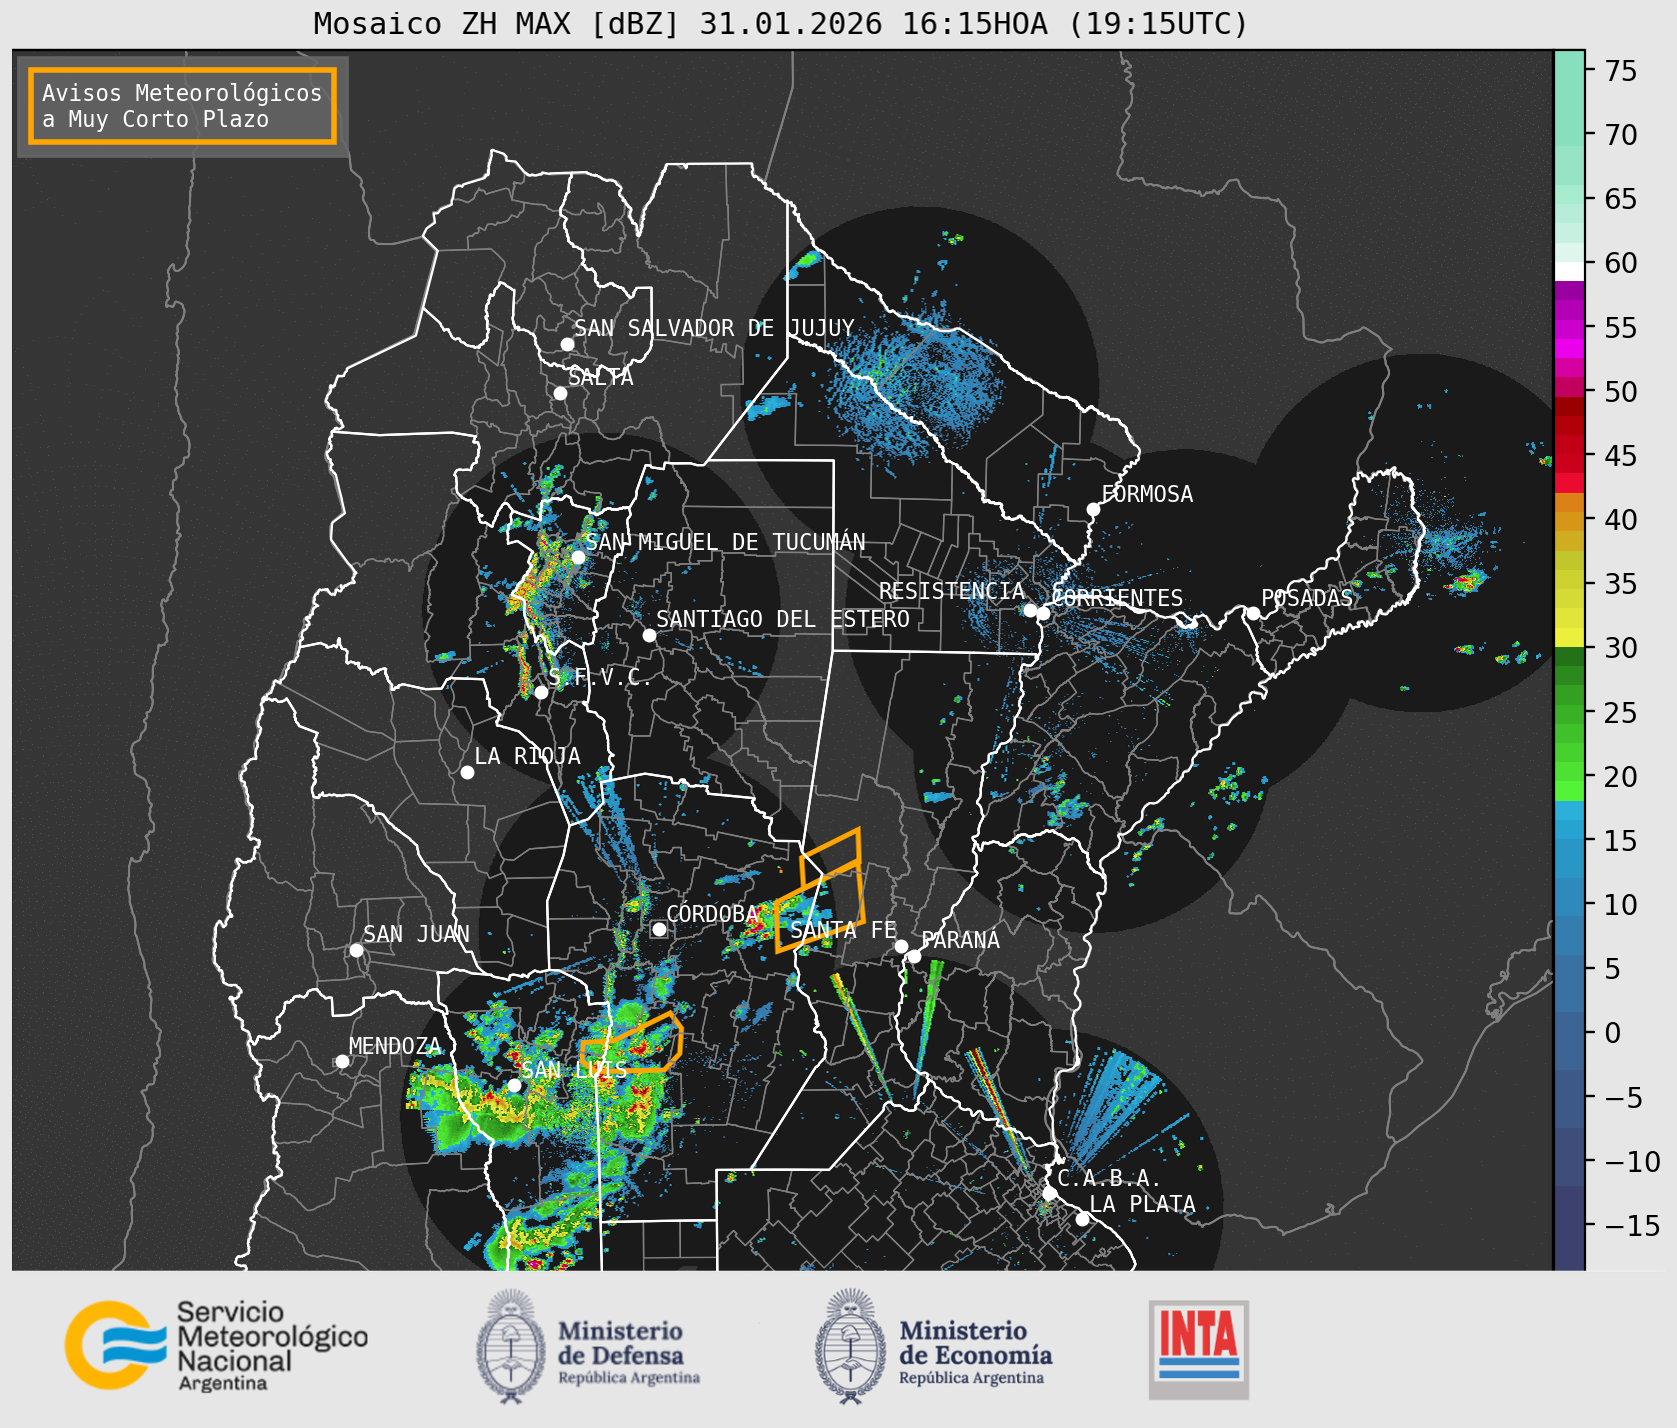Click the SANTIAGO DEL ESTERO label
This screenshot has height=1428, width=1677.
783,619
